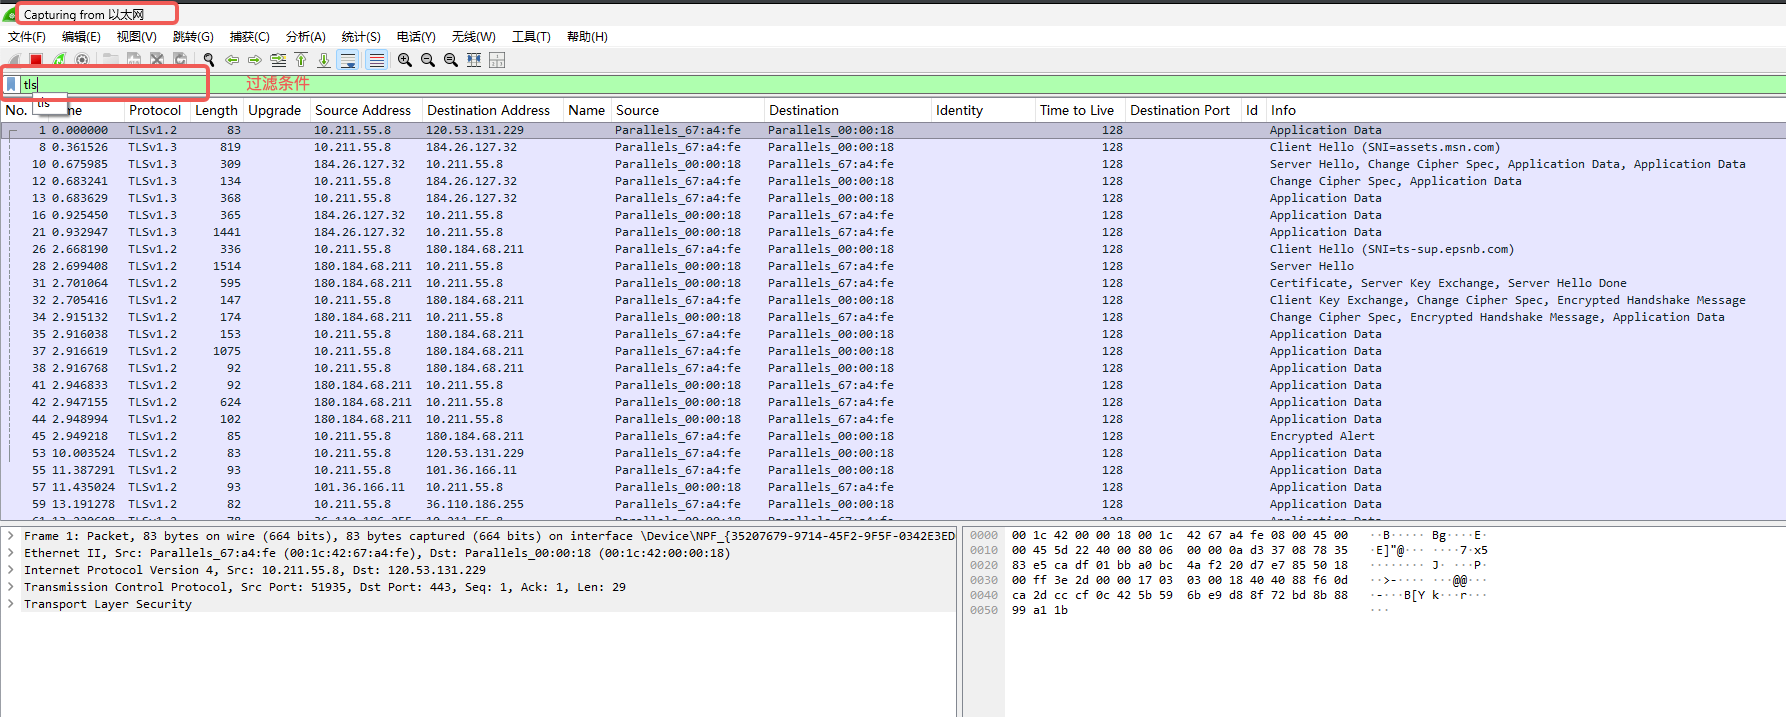Click the close capture file icon
Viewport: 1786px width, 717px height.
[157, 60]
